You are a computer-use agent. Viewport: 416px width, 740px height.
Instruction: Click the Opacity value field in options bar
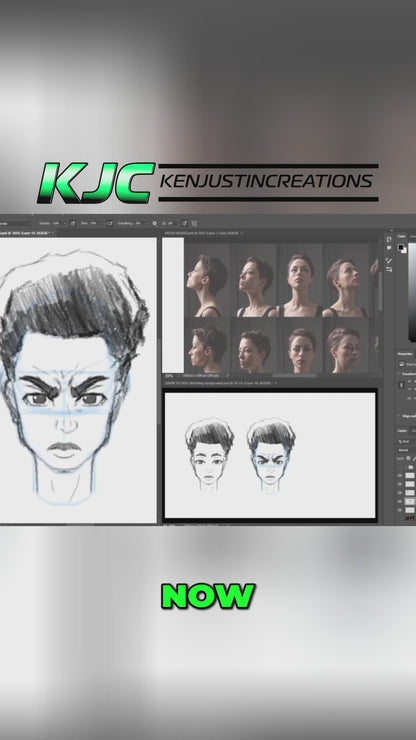(x=56, y=223)
